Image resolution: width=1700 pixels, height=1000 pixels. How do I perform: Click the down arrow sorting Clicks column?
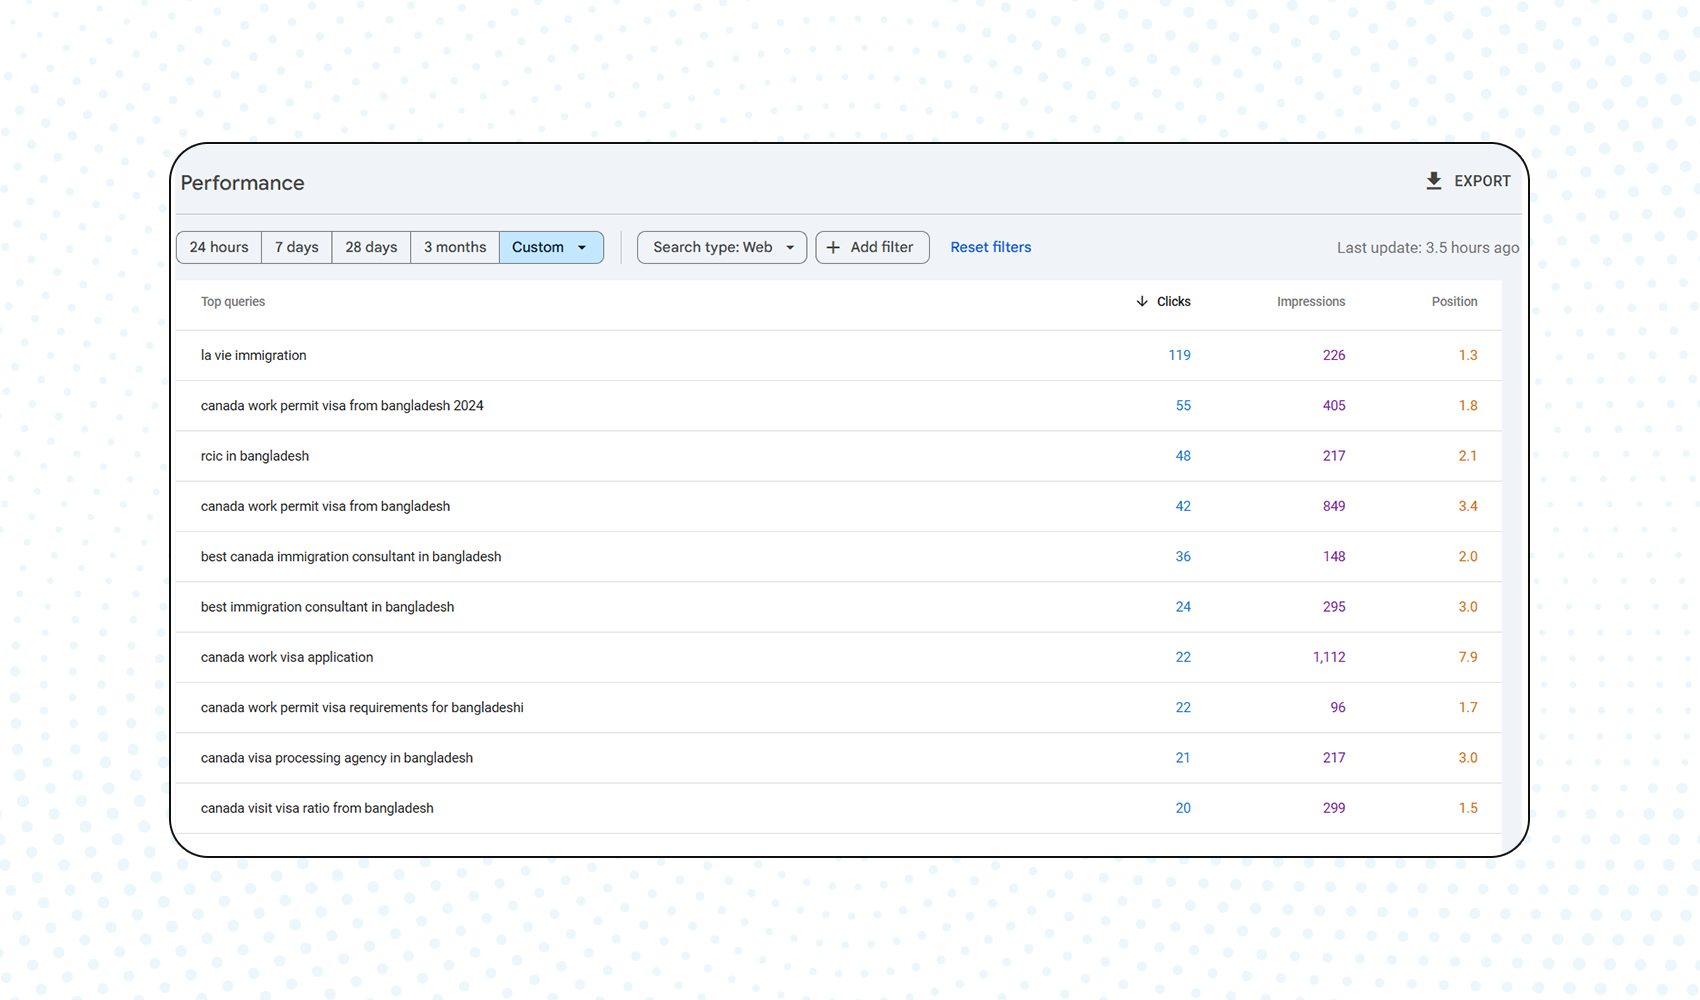pyautogui.click(x=1140, y=301)
